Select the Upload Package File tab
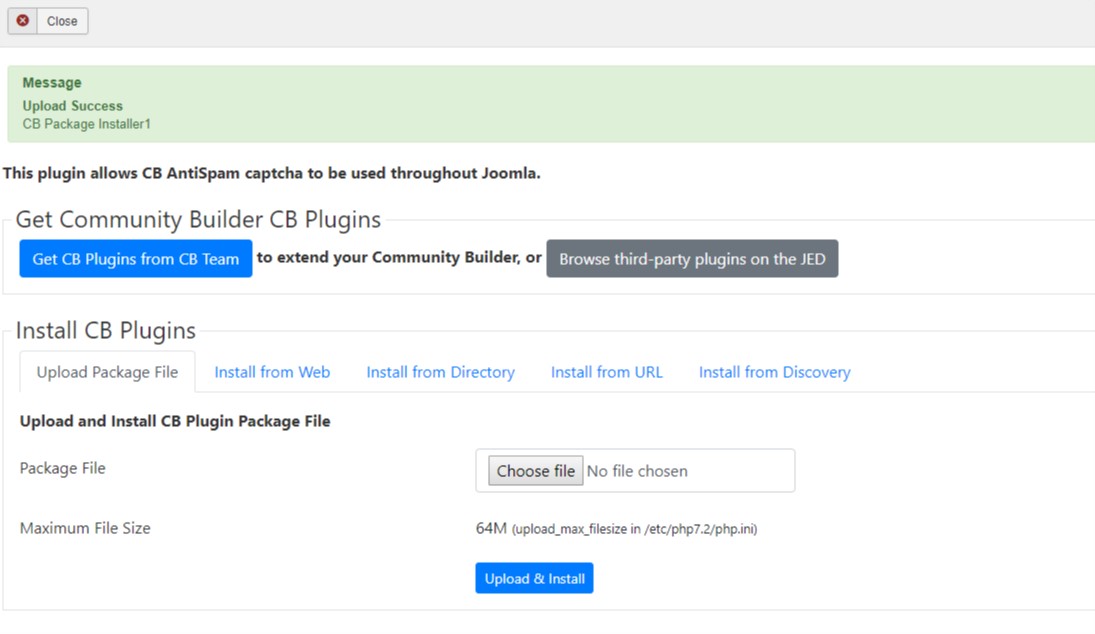Screen dimensions: 1095x634 coord(108,372)
